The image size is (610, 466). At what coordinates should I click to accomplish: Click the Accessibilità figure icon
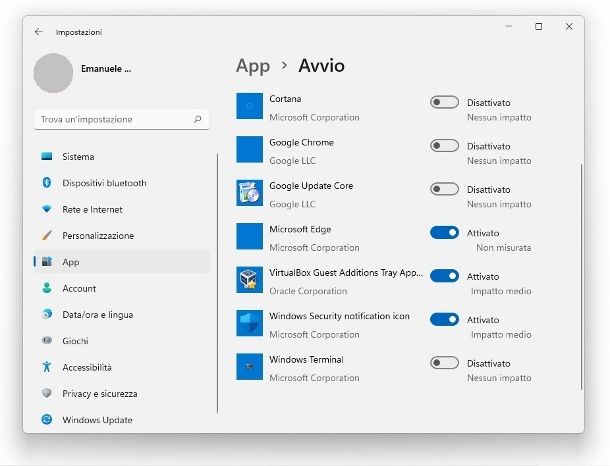tap(47, 367)
